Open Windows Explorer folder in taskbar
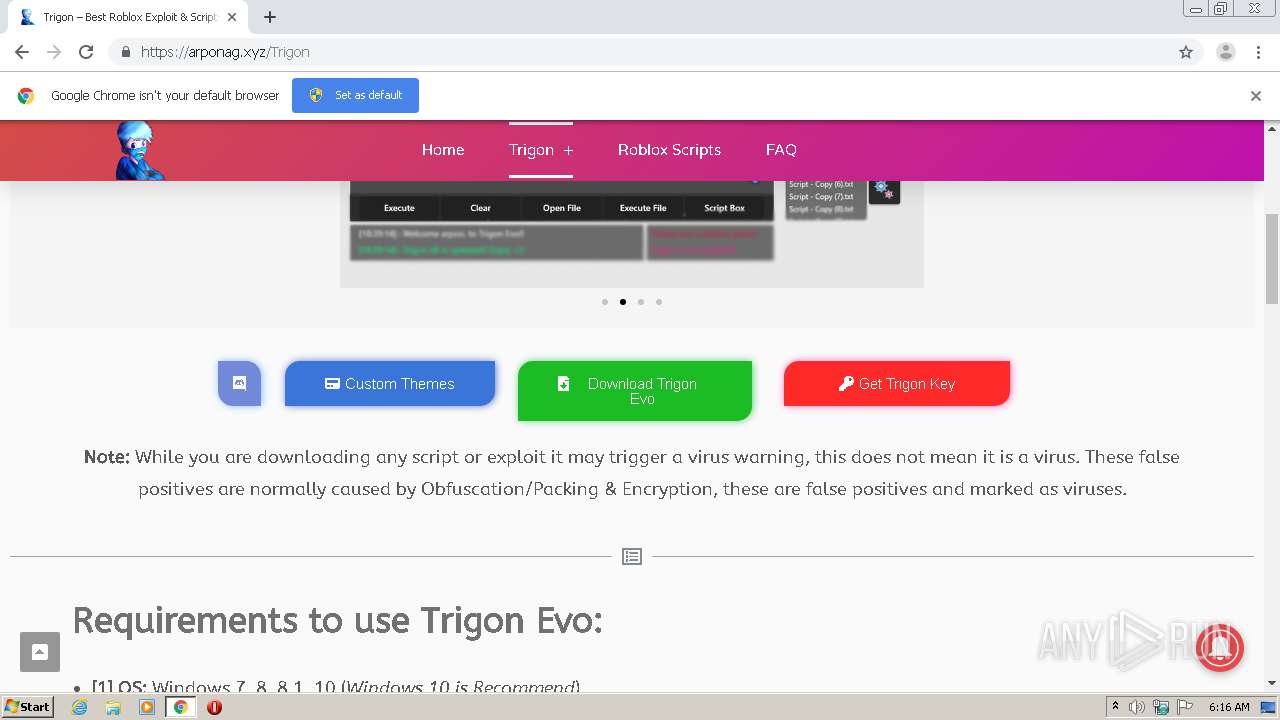Image resolution: width=1280 pixels, height=720 pixels. point(113,707)
